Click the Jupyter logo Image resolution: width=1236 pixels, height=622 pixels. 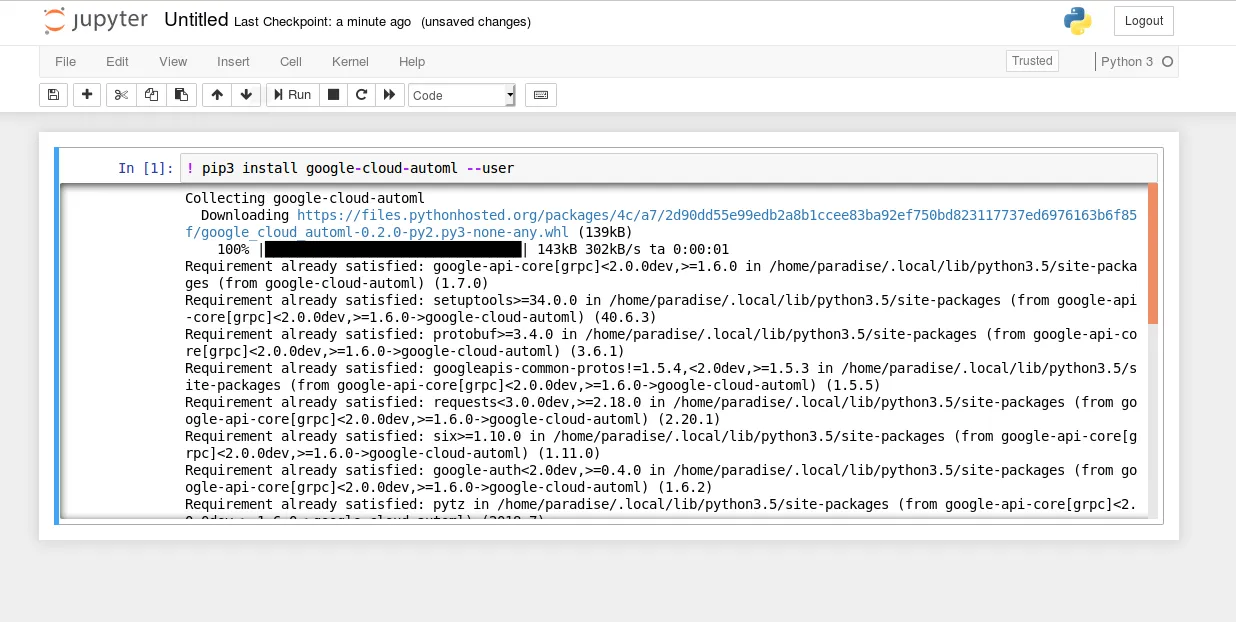point(96,21)
